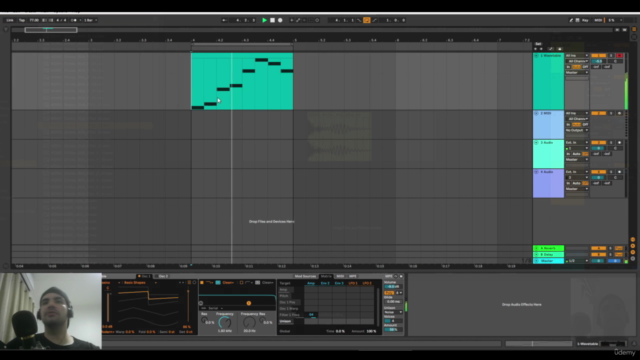The width and height of the screenshot is (640, 360).
Task: Start playback with the green Play button
Action: [x=264, y=20]
